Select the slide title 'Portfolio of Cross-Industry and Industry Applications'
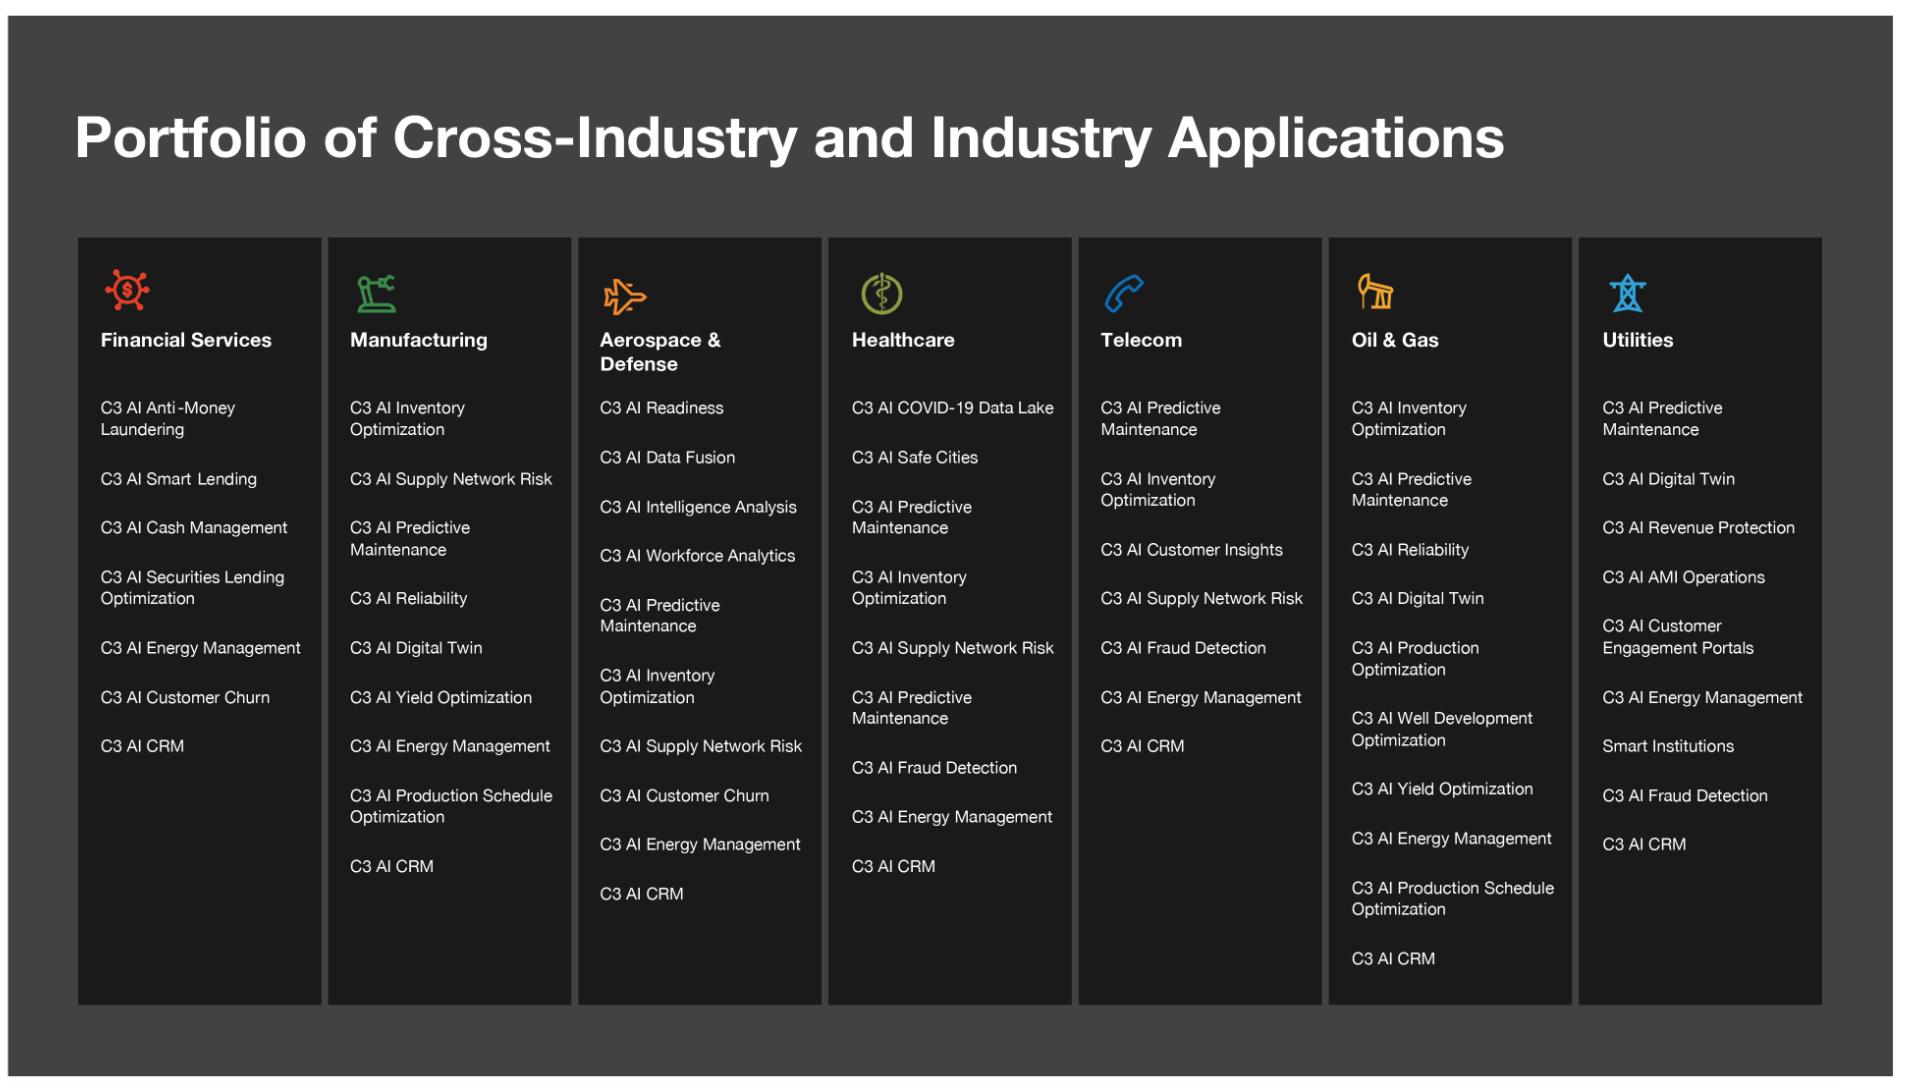The image size is (1906, 1088). pyautogui.click(x=789, y=138)
